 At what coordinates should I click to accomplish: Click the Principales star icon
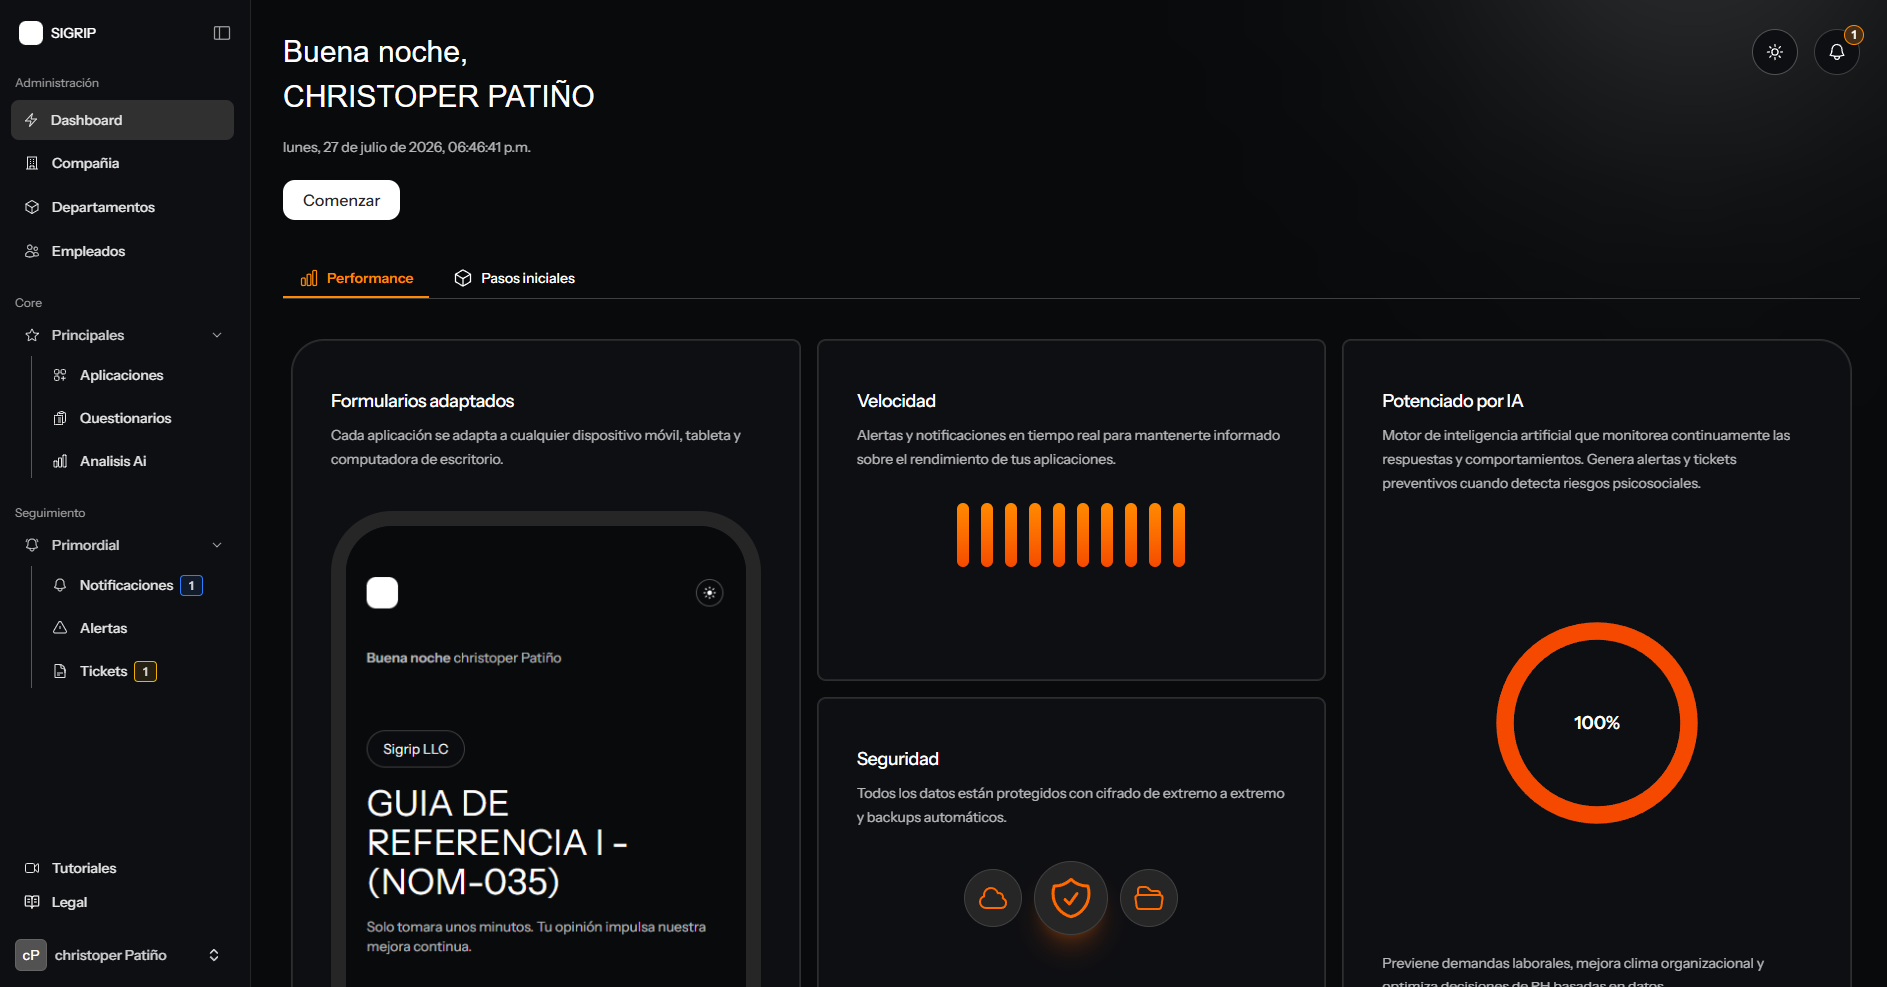point(32,335)
